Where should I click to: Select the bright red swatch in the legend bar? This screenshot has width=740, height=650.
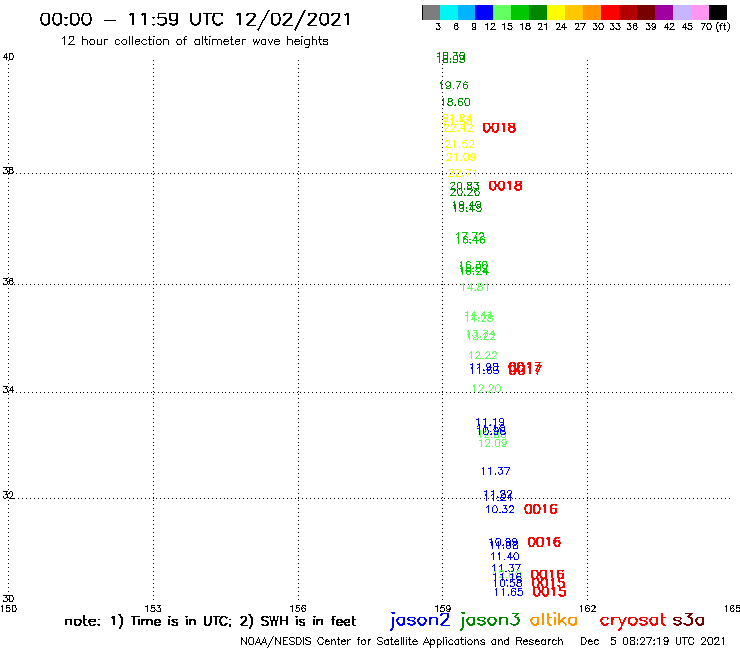click(610, 12)
